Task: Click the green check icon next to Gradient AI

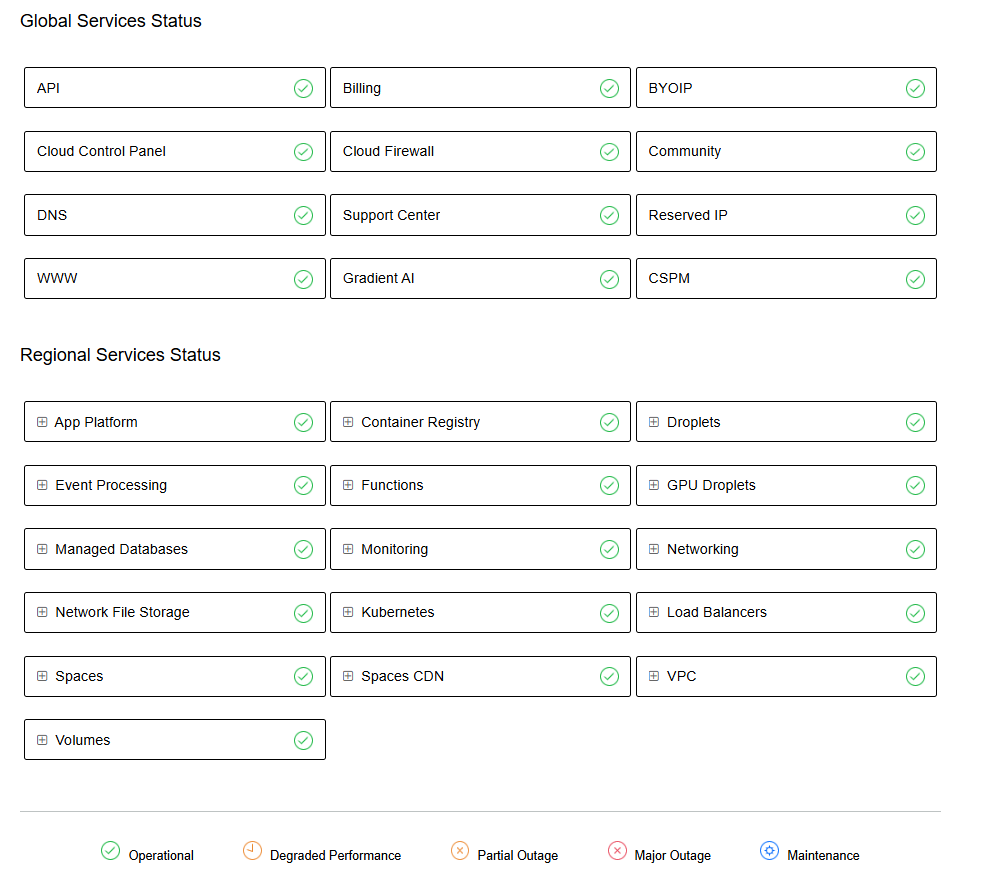Action: pyautogui.click(x=609, y=278)
